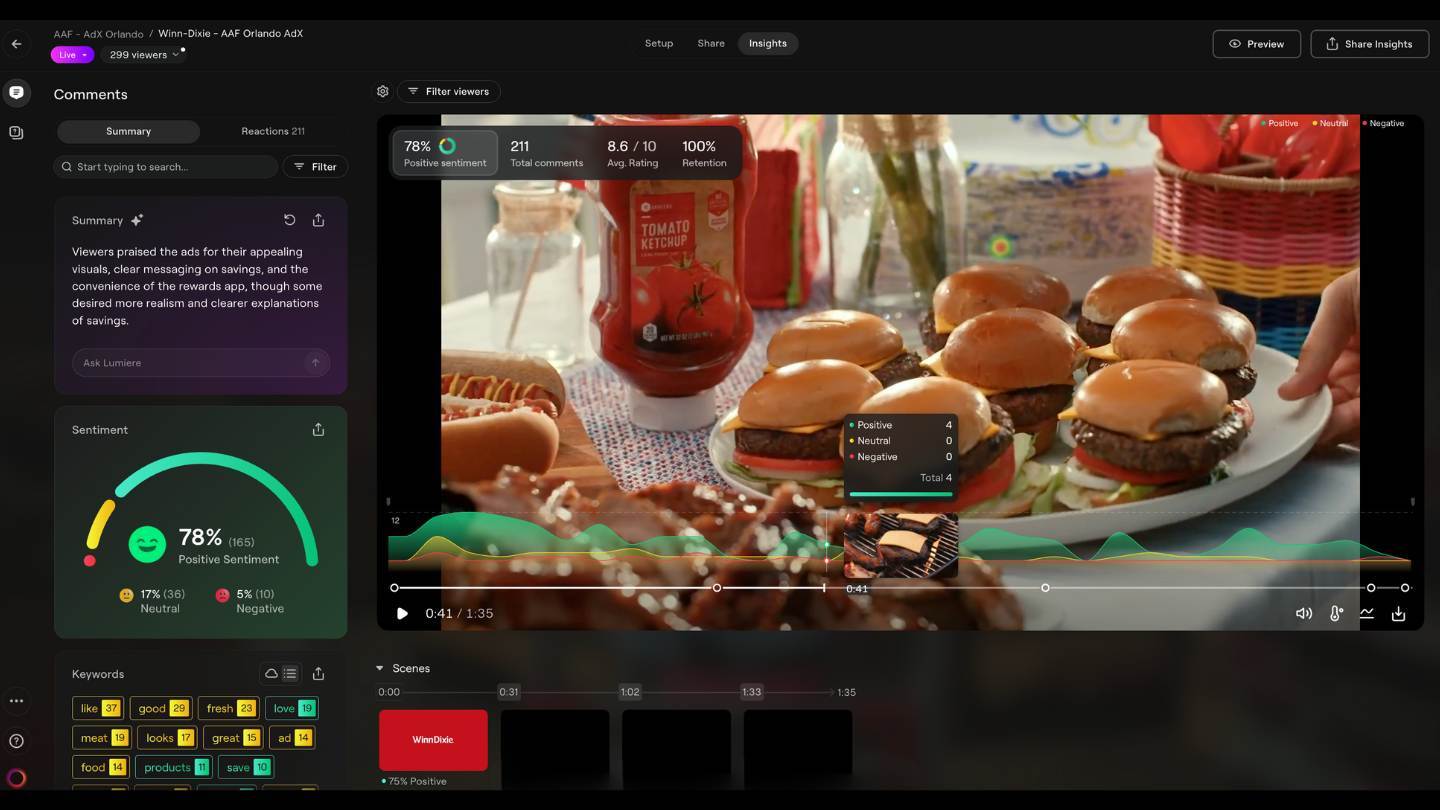Mute the video audio
1440x810 pixels.
[x=1304, y=613]
